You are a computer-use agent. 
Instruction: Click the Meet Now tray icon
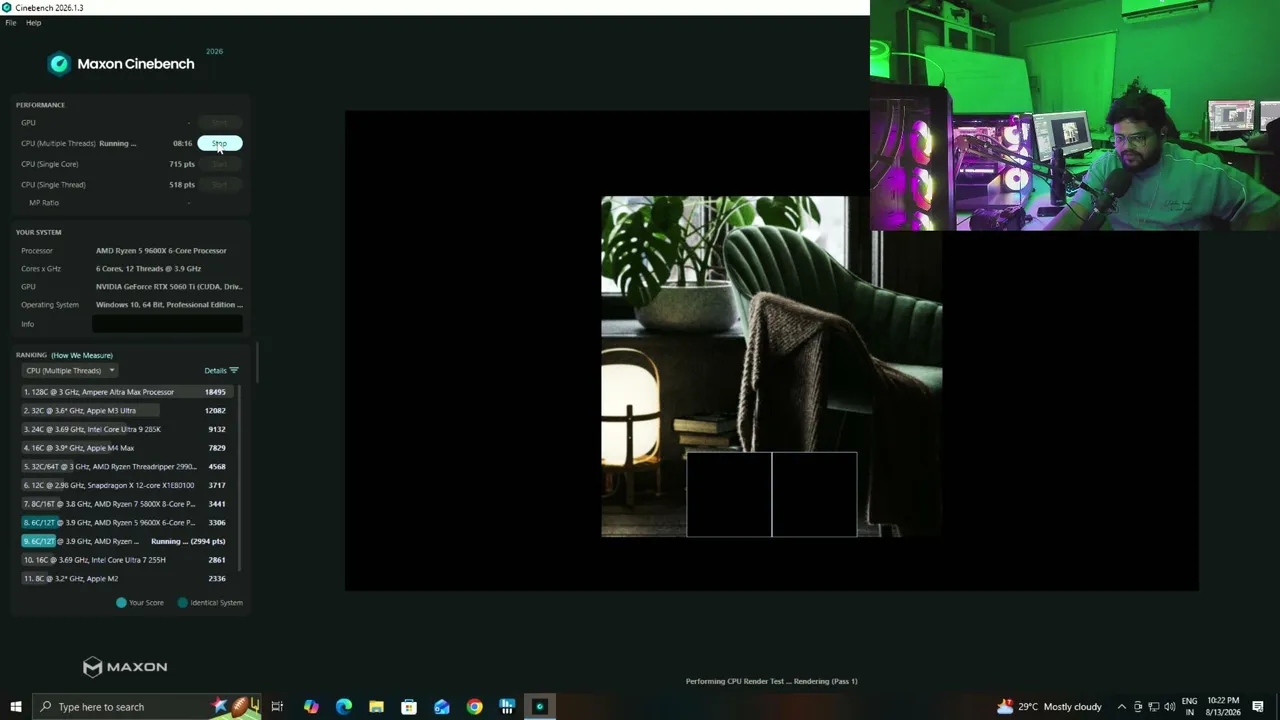pos(1137,707)
